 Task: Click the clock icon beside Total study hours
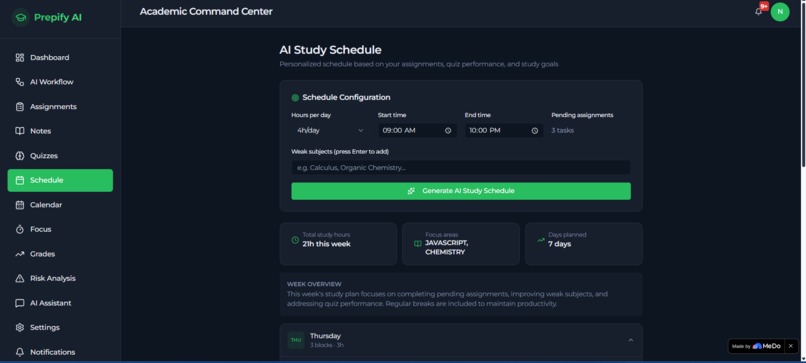point(295,240)
